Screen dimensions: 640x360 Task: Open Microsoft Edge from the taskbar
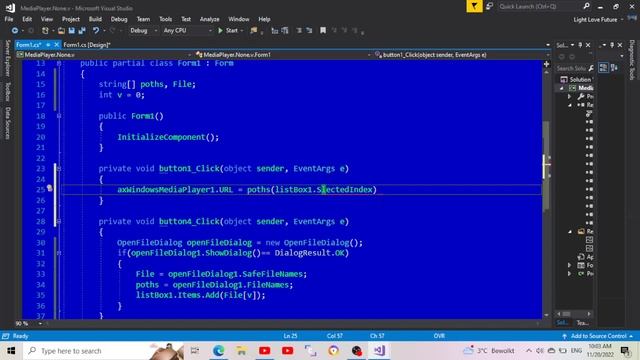pyautogui.click(x=218, y=351)
